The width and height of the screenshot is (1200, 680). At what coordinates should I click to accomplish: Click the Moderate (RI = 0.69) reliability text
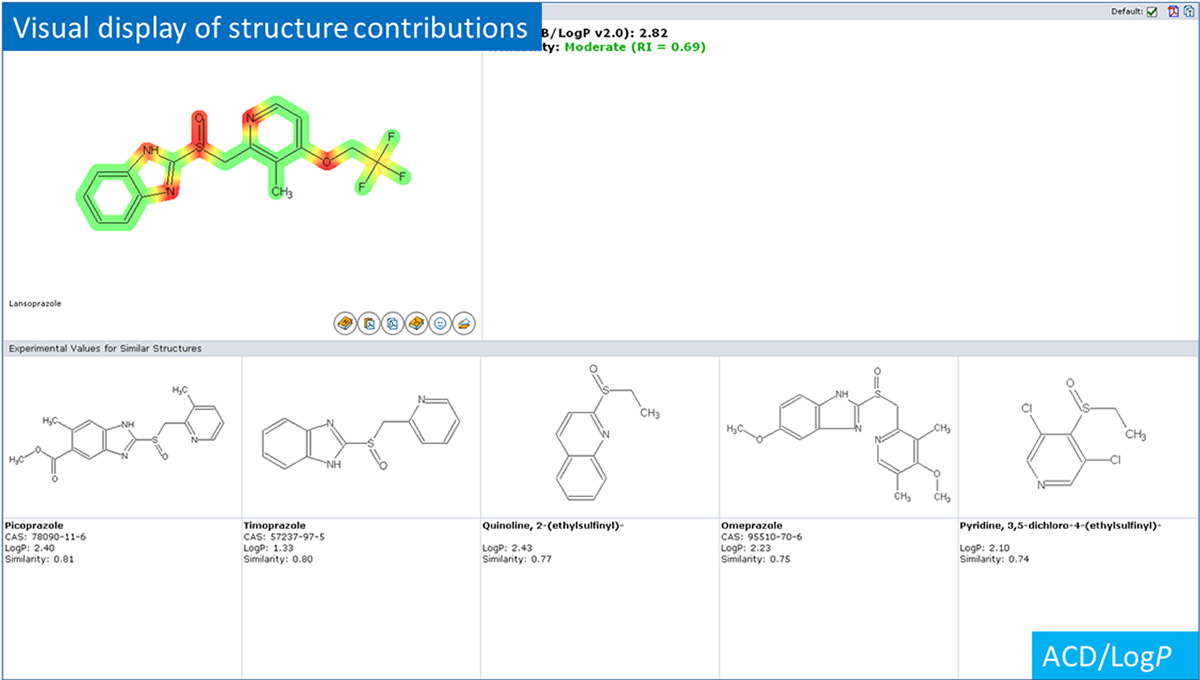coord(636,46)
